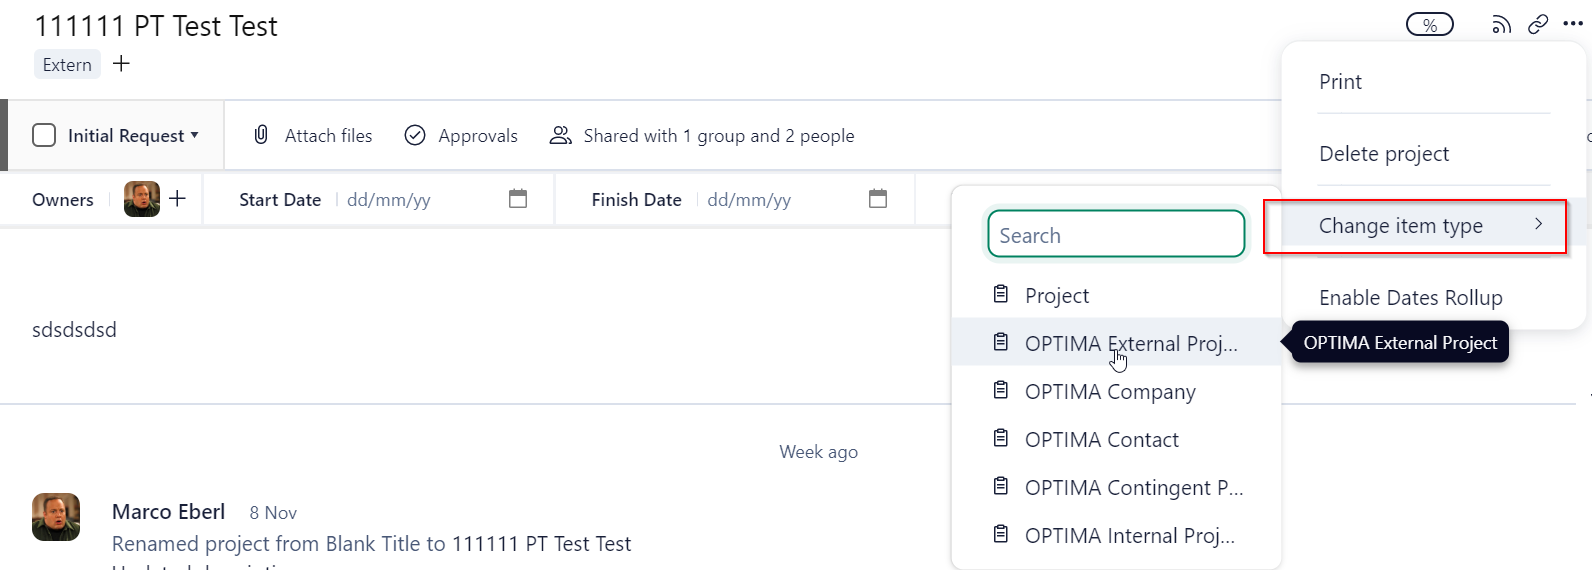Expand the Change item type submenu

click(1415, 226)
